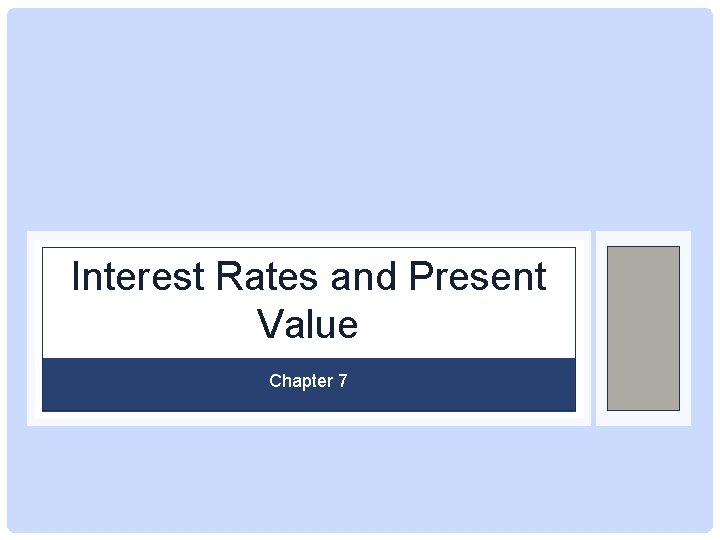
Task: Click the white space left of "Value"
Action: pos(149,324)
